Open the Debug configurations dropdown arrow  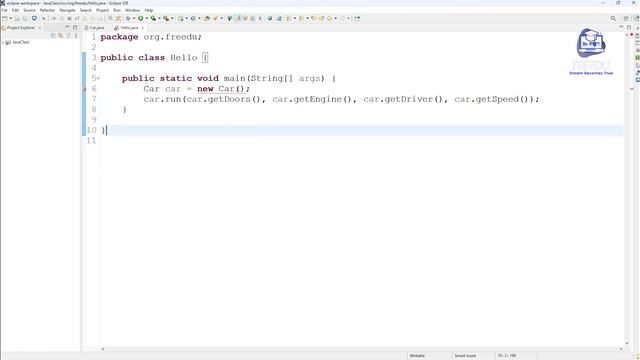[134, 18]
